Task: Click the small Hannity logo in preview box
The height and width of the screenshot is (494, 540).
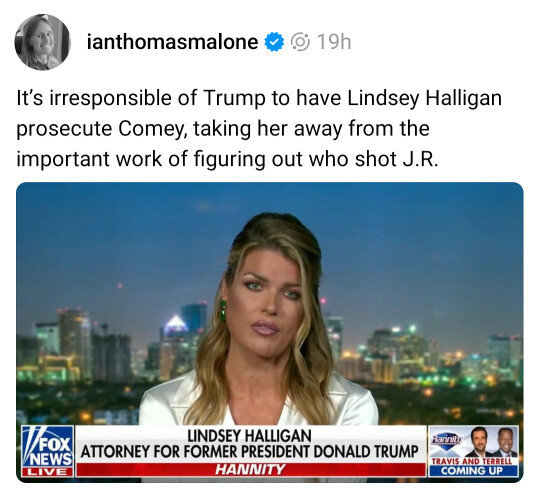Action: pyautogui.click(x=447, y=440)
